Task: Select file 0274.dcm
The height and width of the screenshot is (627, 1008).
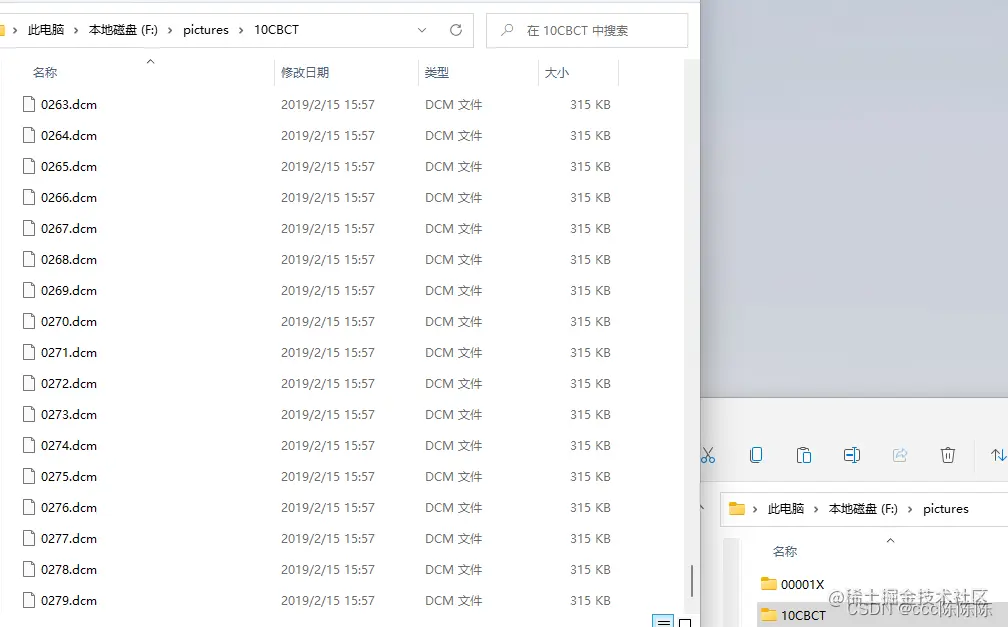Action: pos(69,445)
